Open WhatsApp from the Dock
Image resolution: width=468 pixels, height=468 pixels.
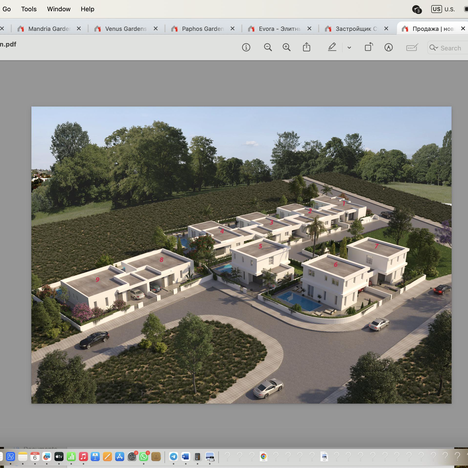coord(144,457)
